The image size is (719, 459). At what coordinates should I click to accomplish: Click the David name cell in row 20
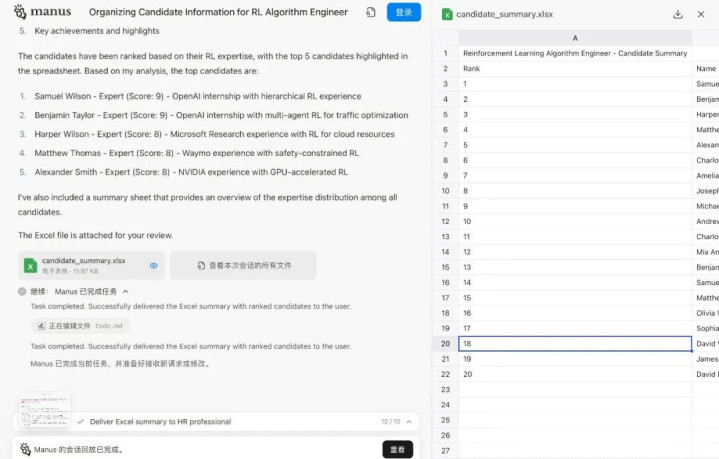(x=705, y=343)
